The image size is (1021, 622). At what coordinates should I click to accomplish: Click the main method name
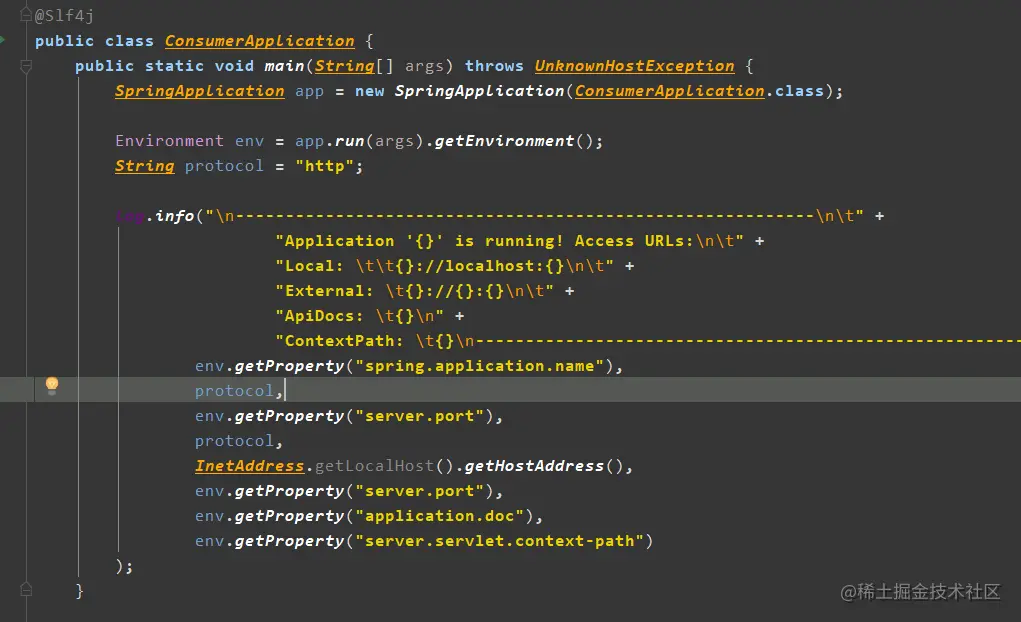point(285,66)
